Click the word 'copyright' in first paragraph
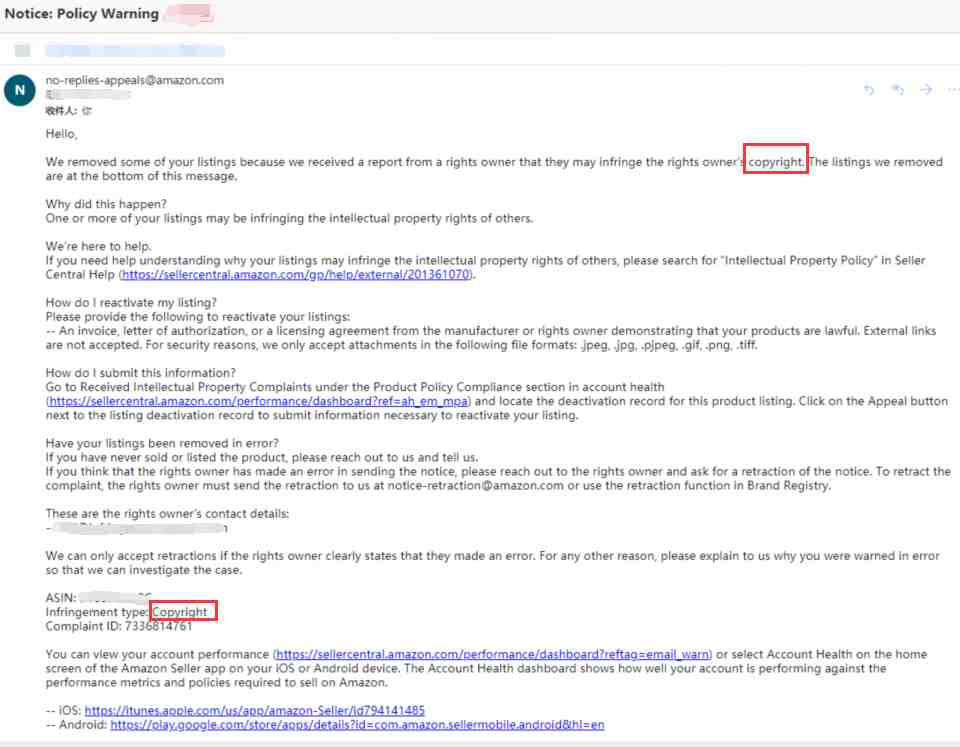Viewport: 960px width, 747px height. [x=775, y=162]
